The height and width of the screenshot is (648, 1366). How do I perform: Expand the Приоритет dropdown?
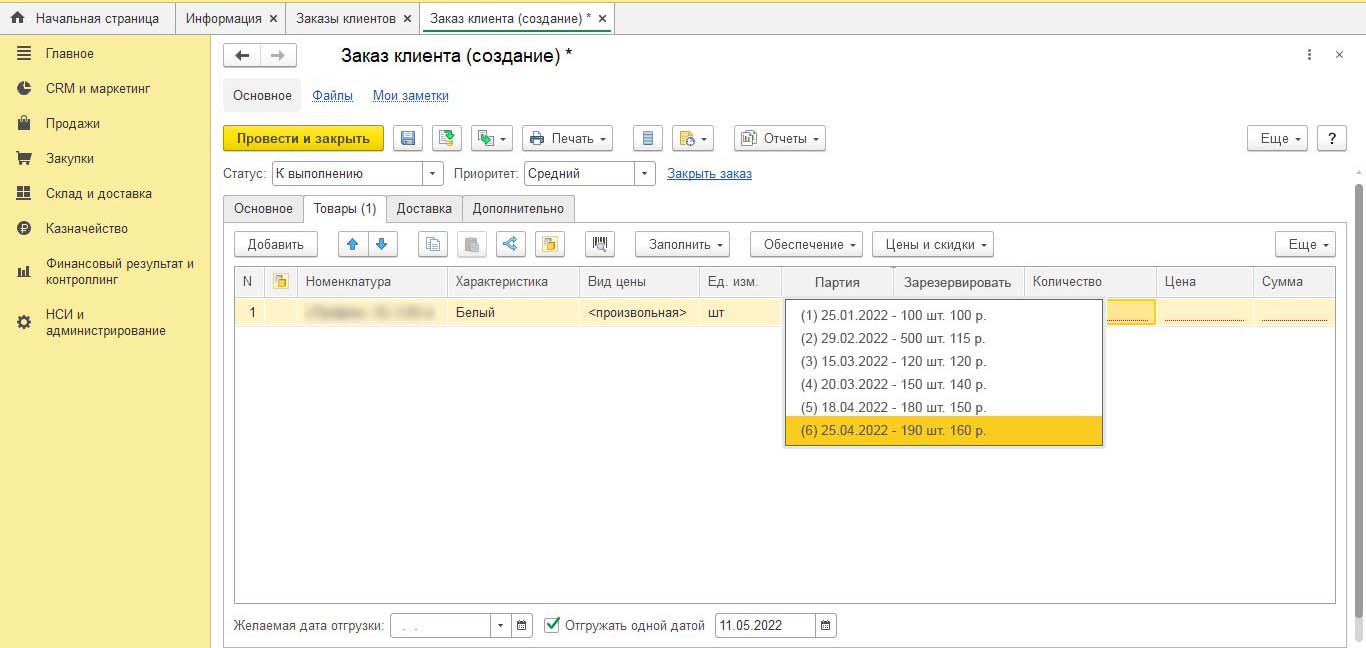(x=645, y=174)
